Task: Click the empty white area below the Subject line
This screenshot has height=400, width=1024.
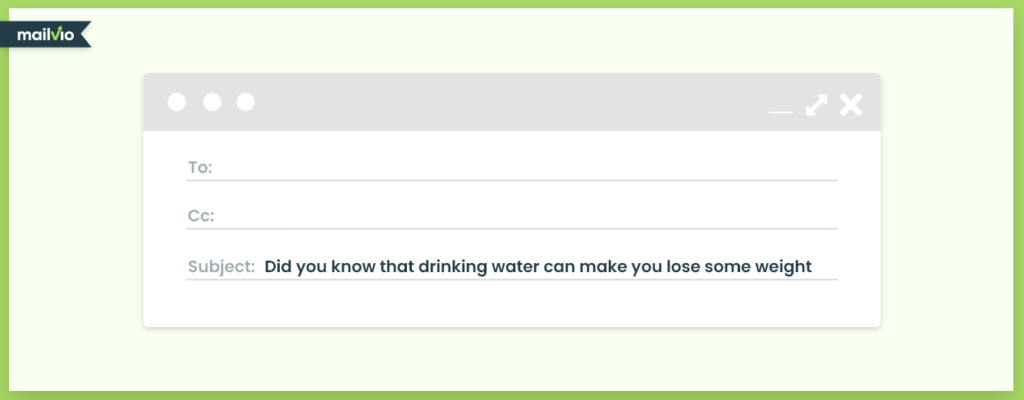Action: pyautogui.click(x=512, y=304)
